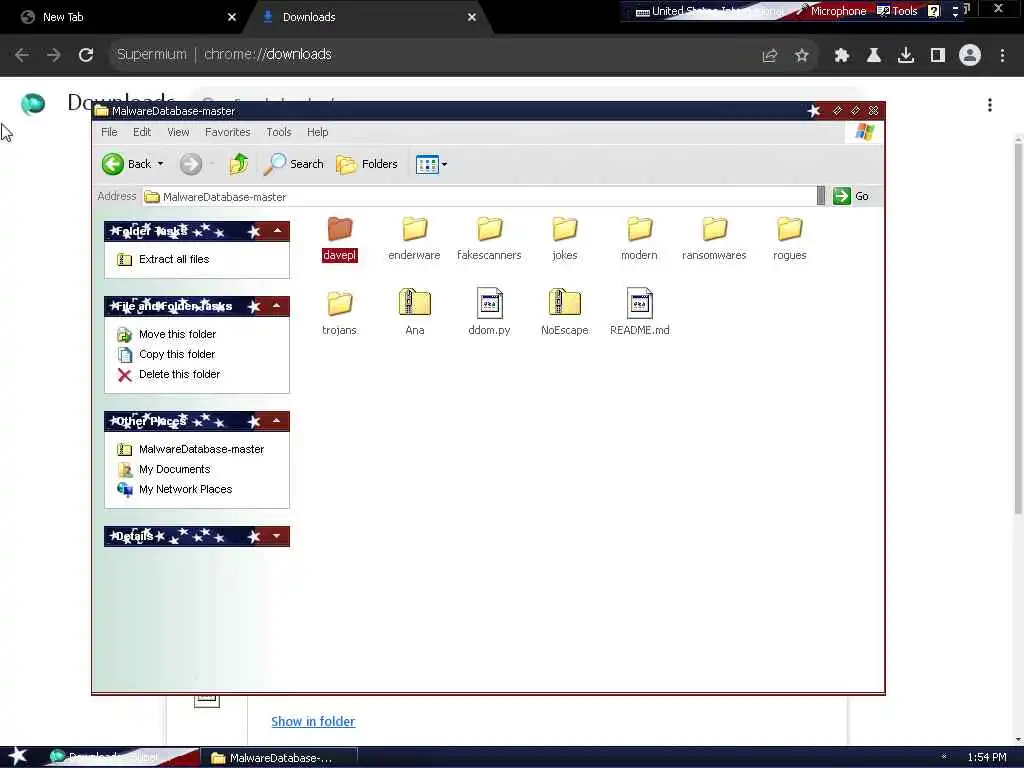Click the browser back arrow
The height and width of the screenshot is (768, 1024).
click(22, 55)
